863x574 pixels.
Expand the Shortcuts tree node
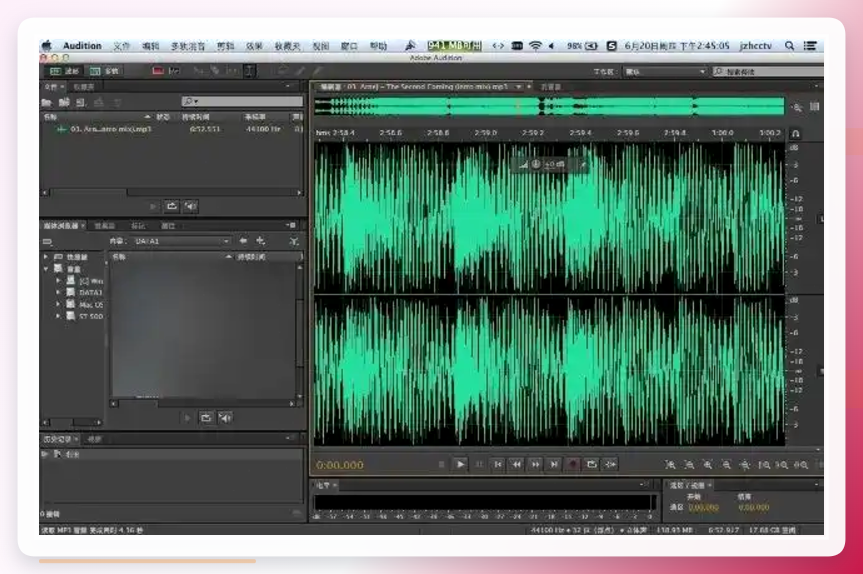coord(46,257)
